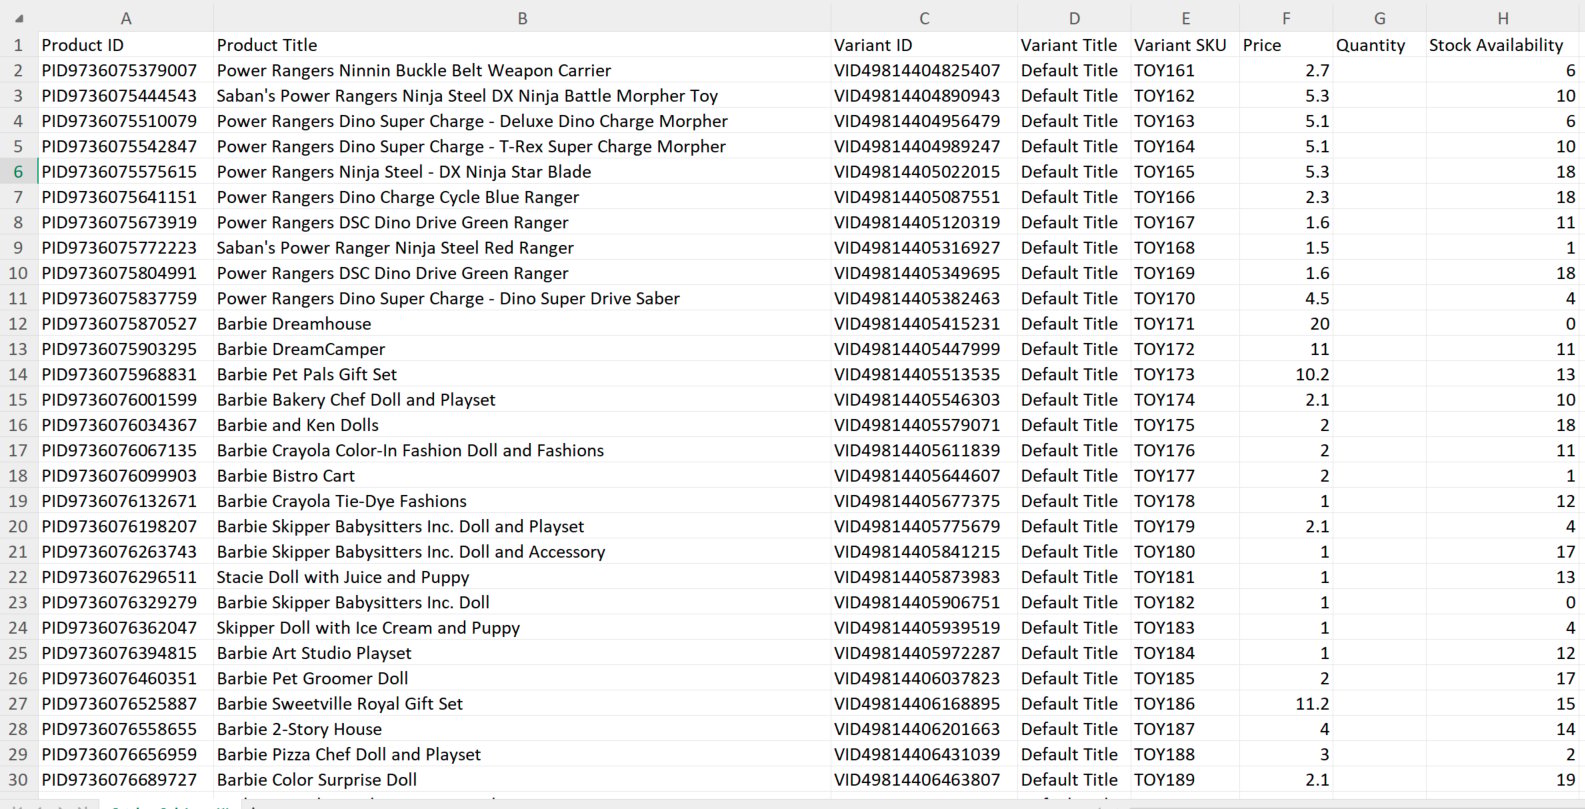Image resolution: width=1585 pixels, height=809 pixels.
Task: Select column D header
Action: pyautogui.click(x=1074, y=18)
